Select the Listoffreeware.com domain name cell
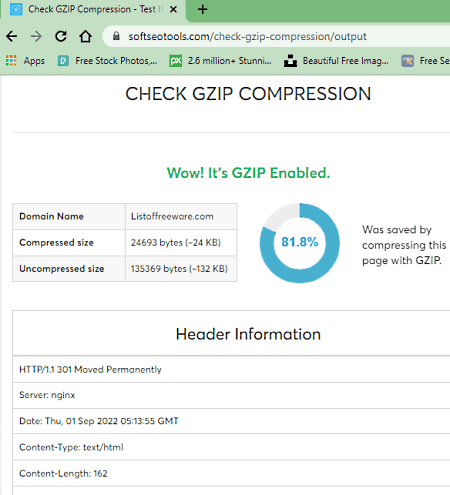 pyautogui.click(x=181, y=216)
